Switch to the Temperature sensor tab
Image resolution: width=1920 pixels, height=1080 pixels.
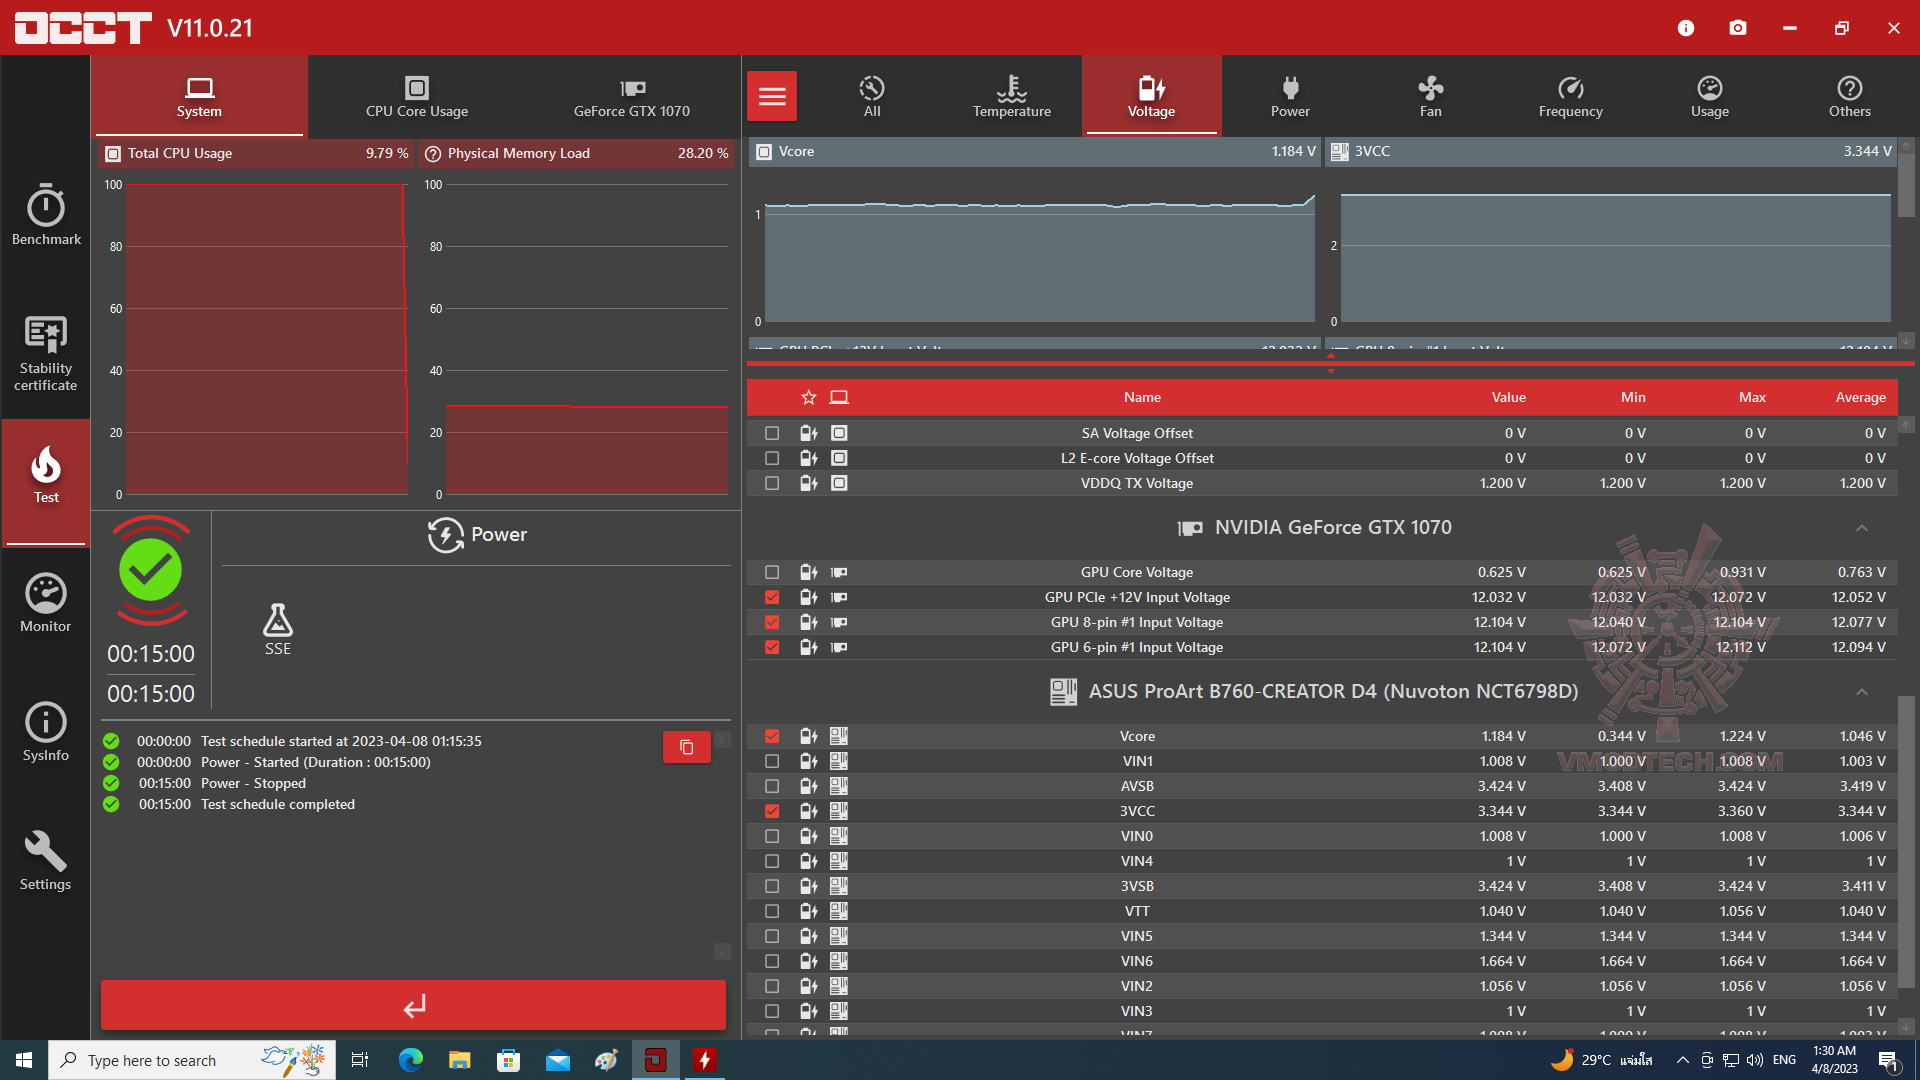coord(1011,97)
